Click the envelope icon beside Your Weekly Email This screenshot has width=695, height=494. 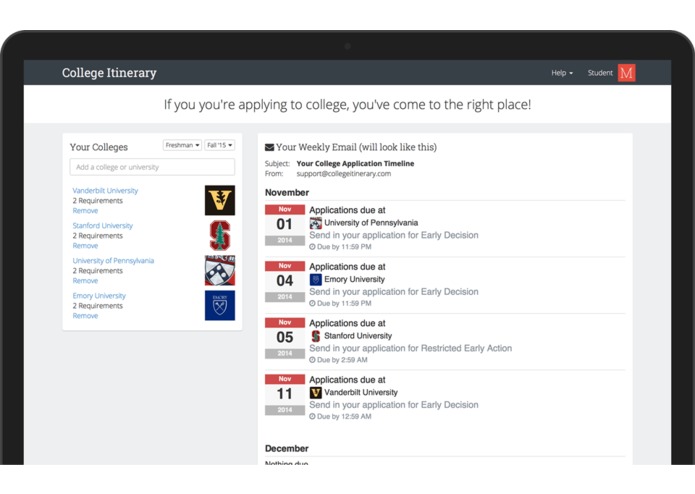[269, 147]
